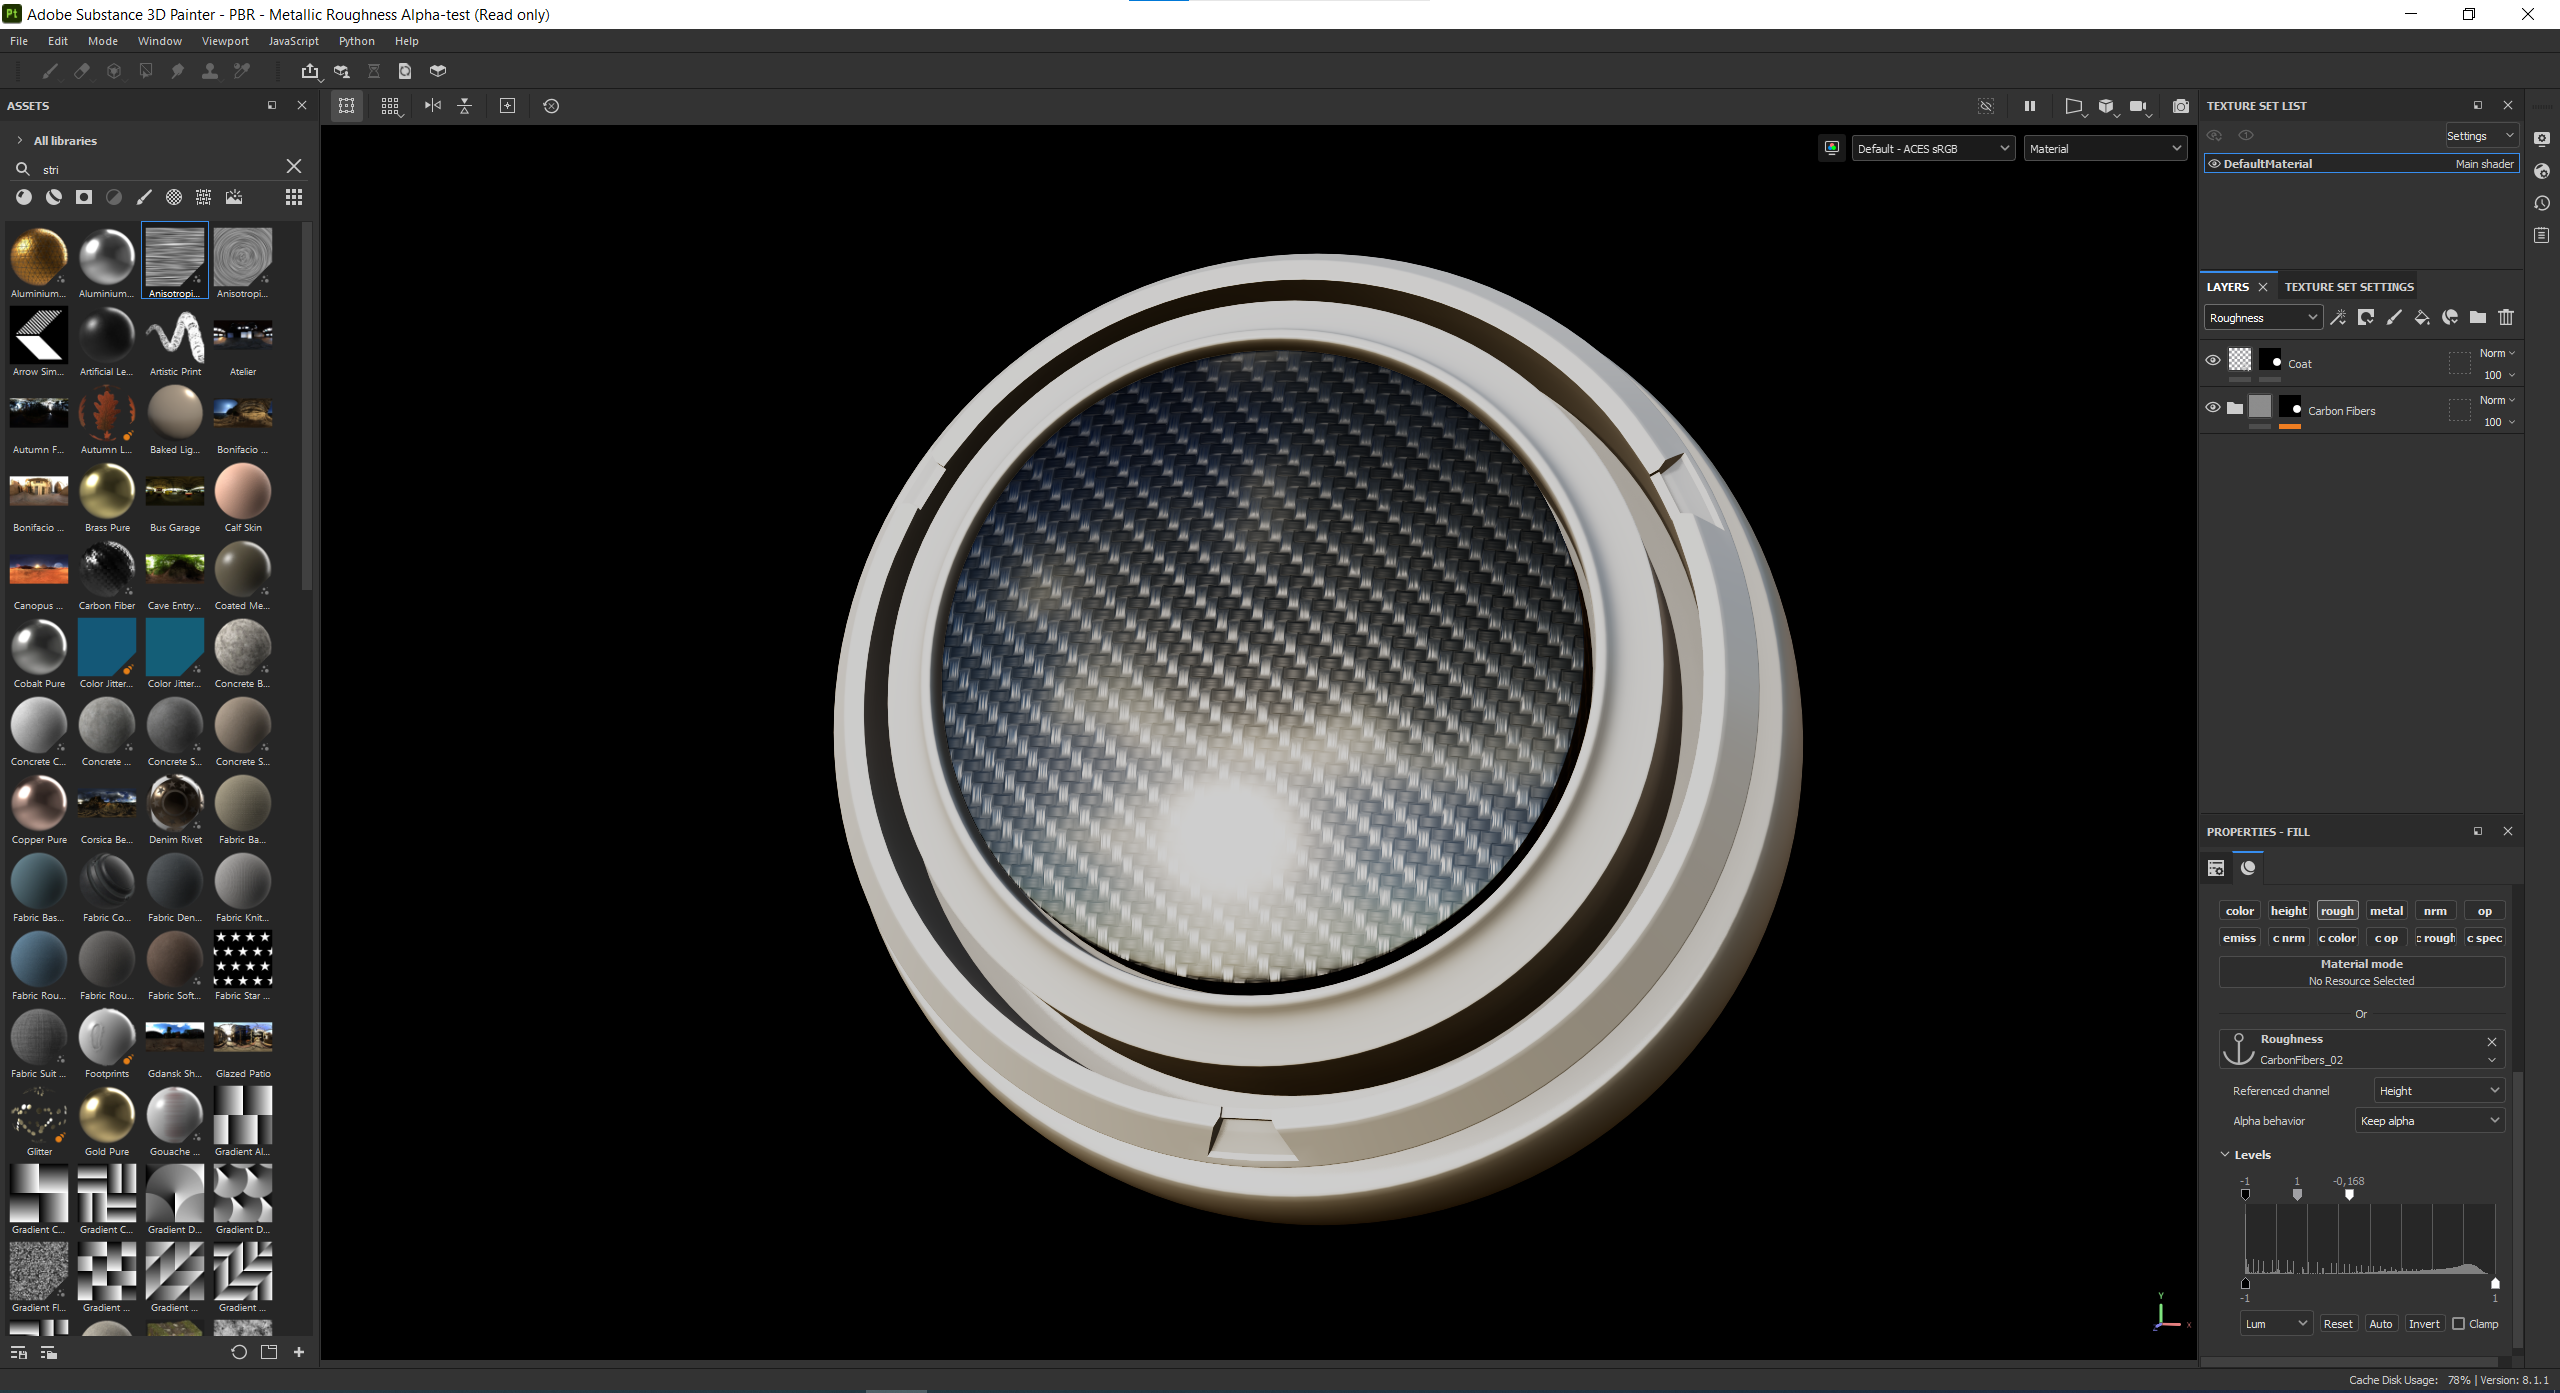Click the Invert button in Levels
Image resolution: width=2560 pixels, height=1393 pixels.
(x=2423, y=1323)
